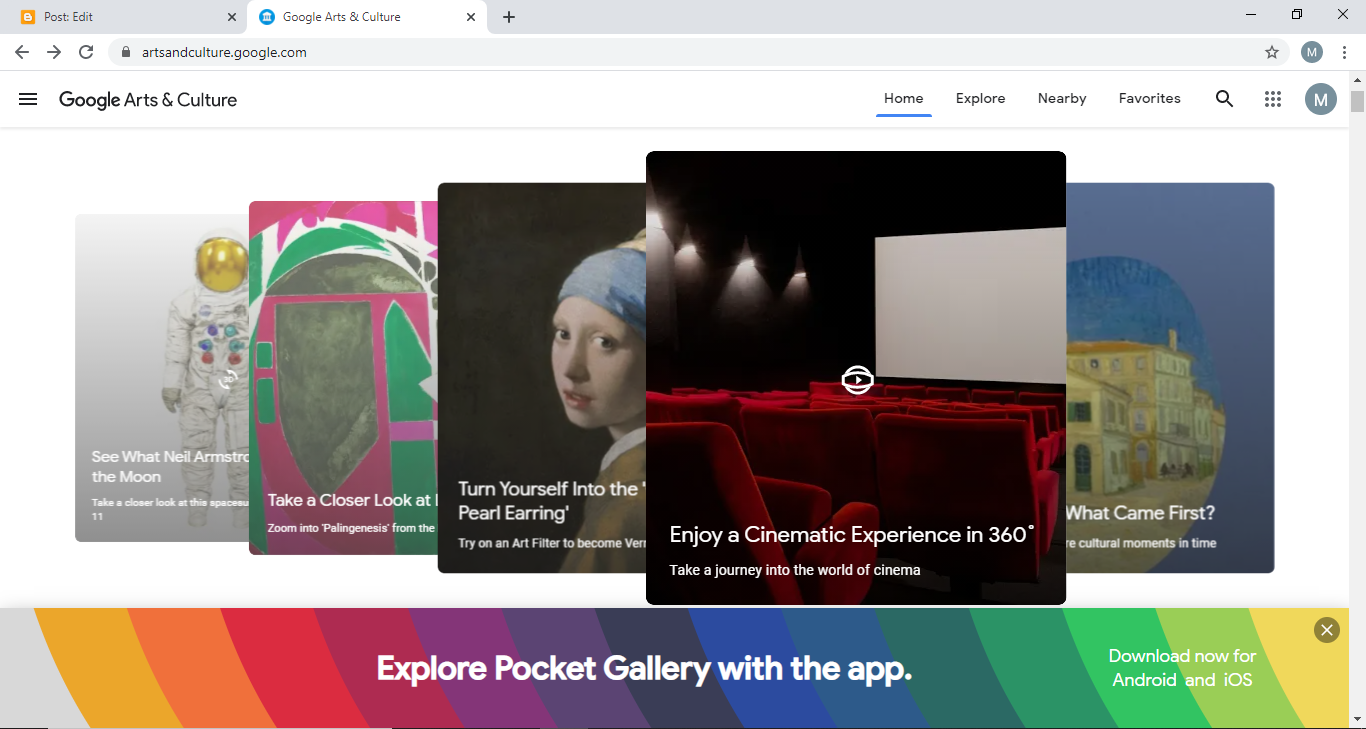
Task: Click Download now for Android and iOS
Action: [x=1182, y=668]
